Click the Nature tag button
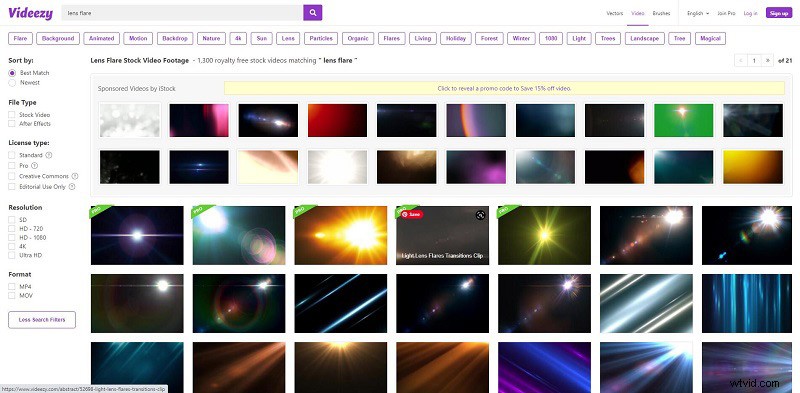 (x=211, y=38)
